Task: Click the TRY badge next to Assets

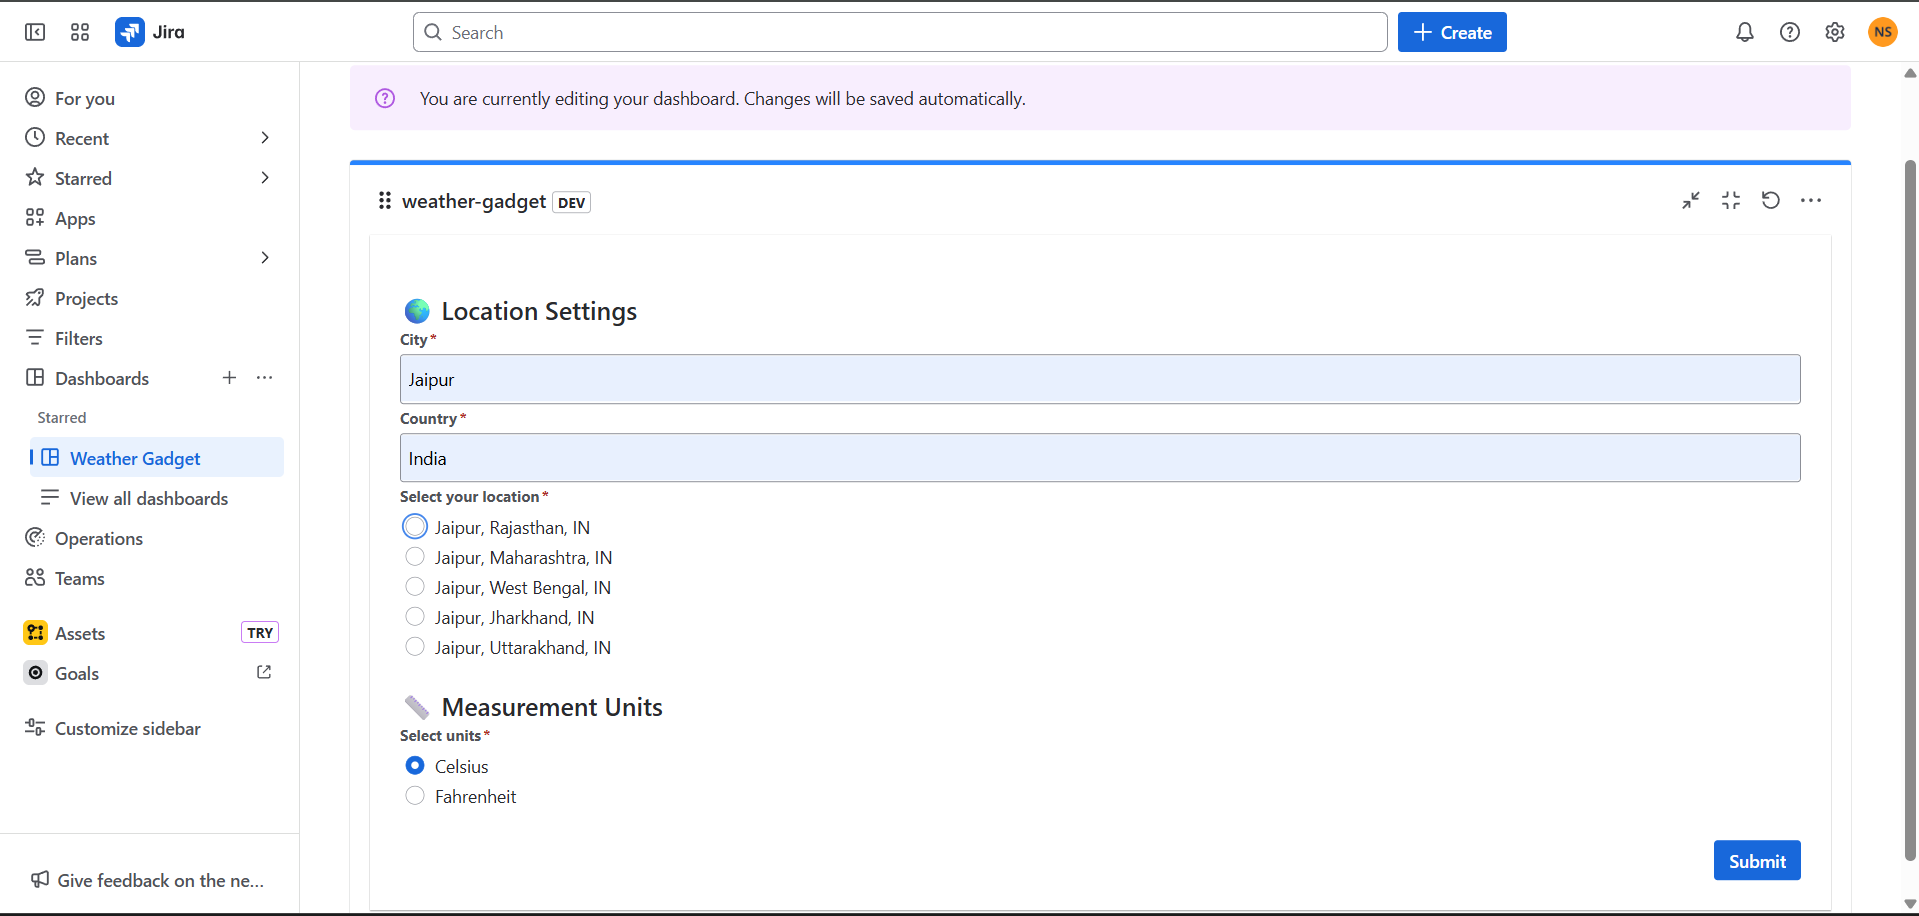Action: click(x=260, y=632)
